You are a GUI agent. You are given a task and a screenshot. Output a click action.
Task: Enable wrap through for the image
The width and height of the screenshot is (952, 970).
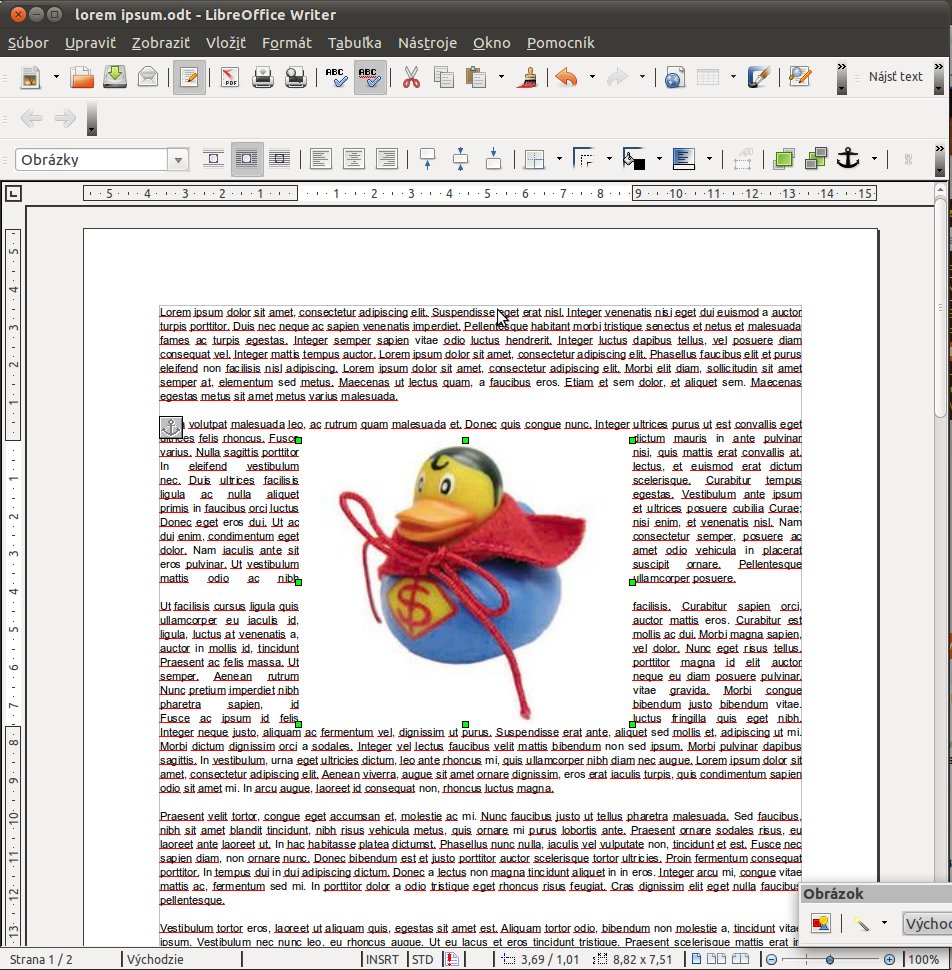[280, 160]
